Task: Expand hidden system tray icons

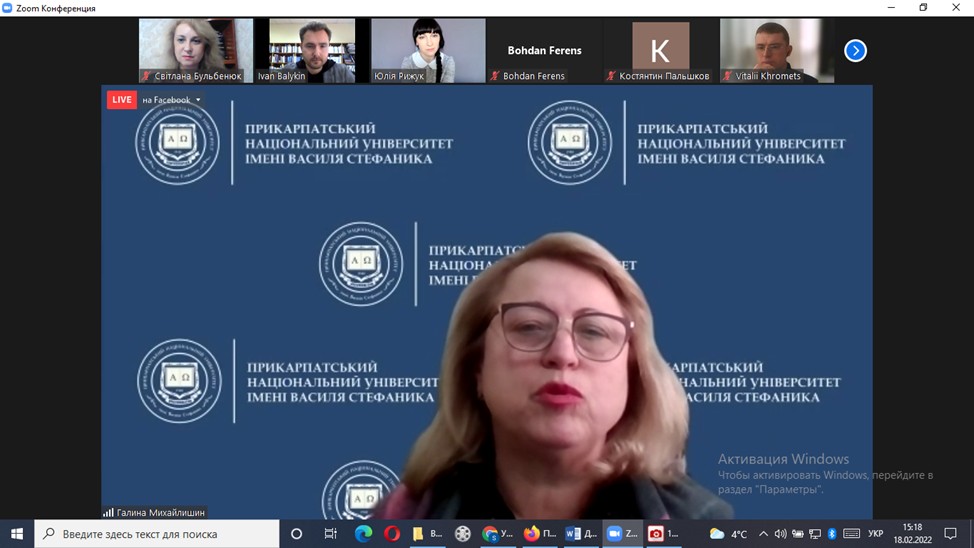Action: 763,534
